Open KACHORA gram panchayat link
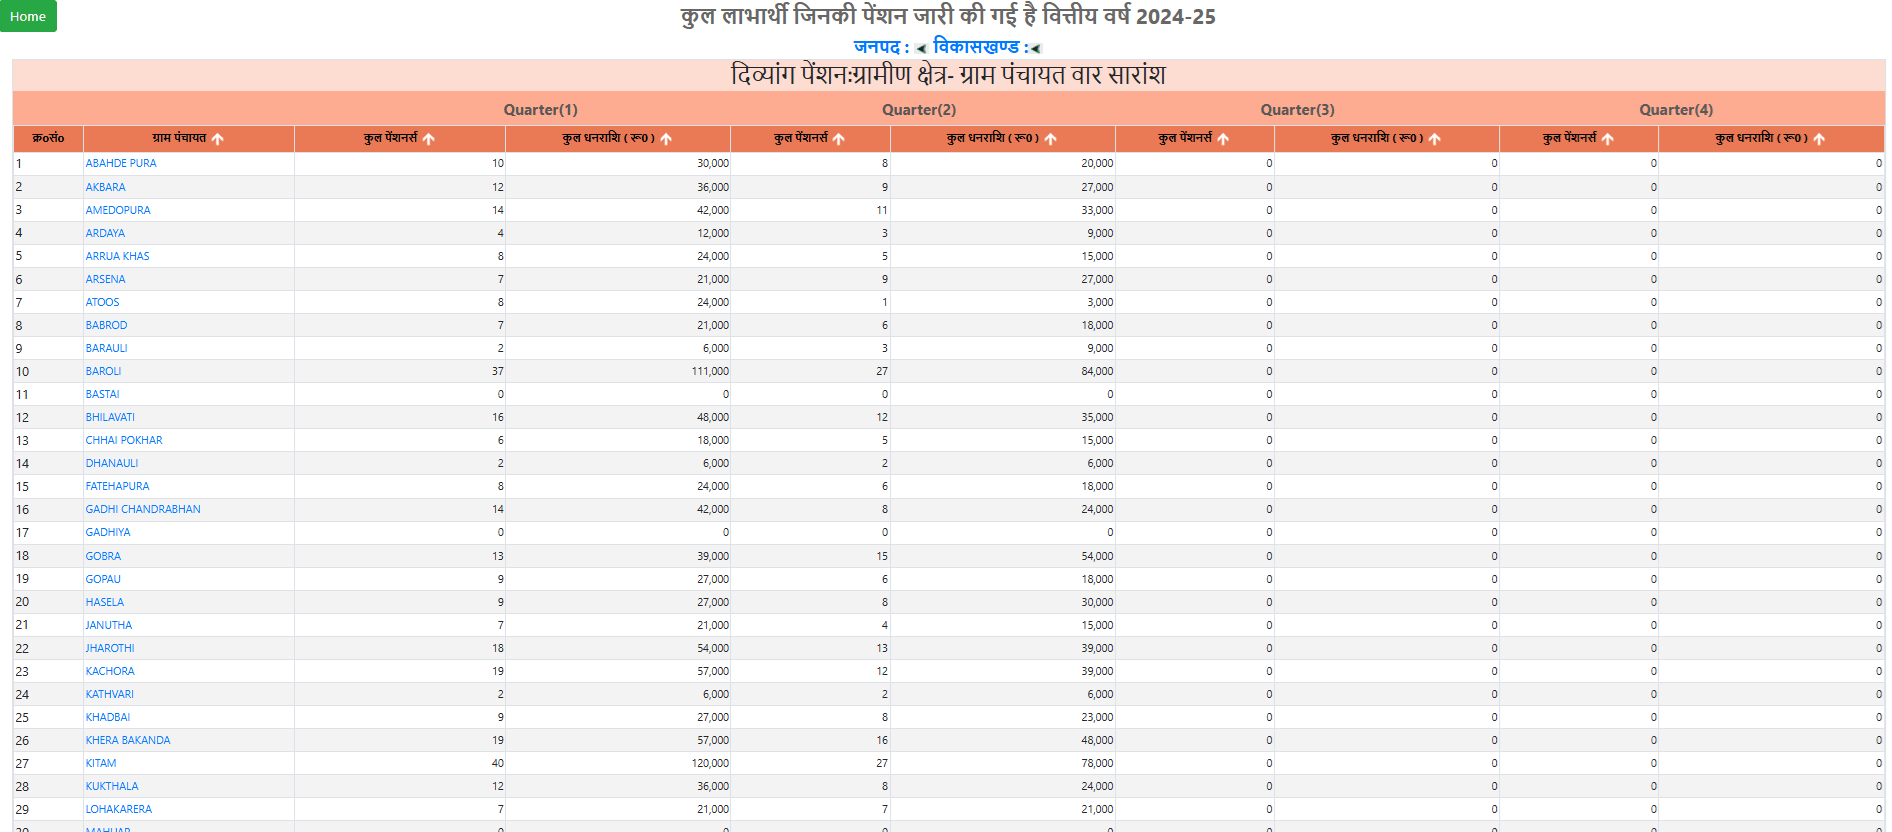This screenshot has height=832, width=1892. [x=110, y=671]
